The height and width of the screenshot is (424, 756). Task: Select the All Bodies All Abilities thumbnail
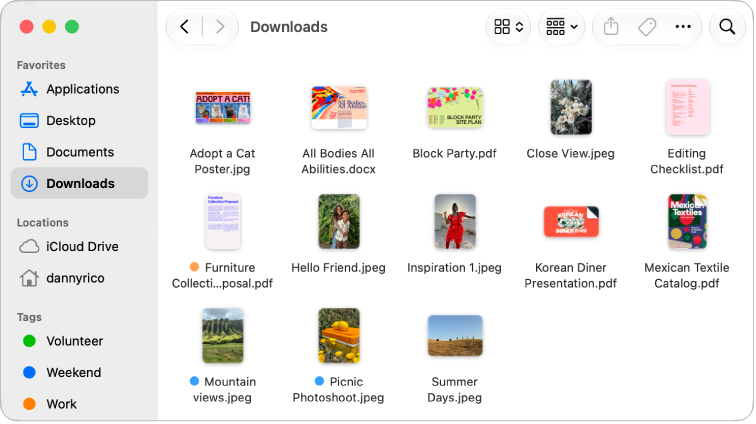pyautogui.click(x=339, y=107)
